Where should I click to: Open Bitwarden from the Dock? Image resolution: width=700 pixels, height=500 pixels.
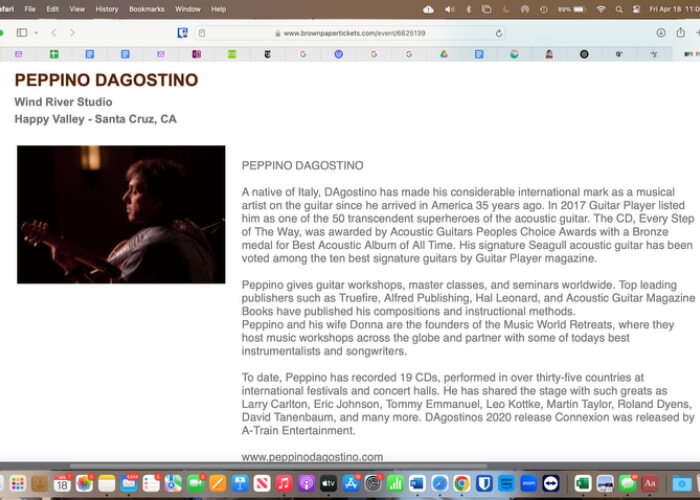click(x=484, y=483)
